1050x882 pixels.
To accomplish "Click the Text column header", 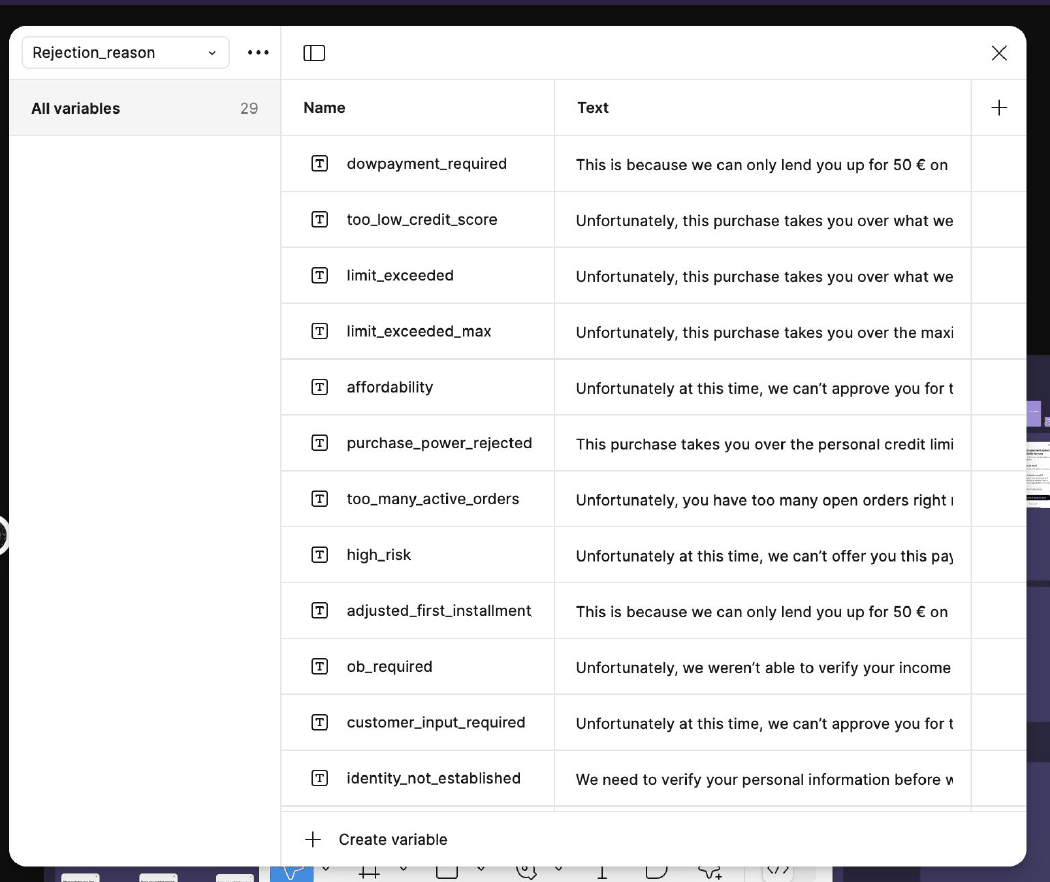I will 593,108.
